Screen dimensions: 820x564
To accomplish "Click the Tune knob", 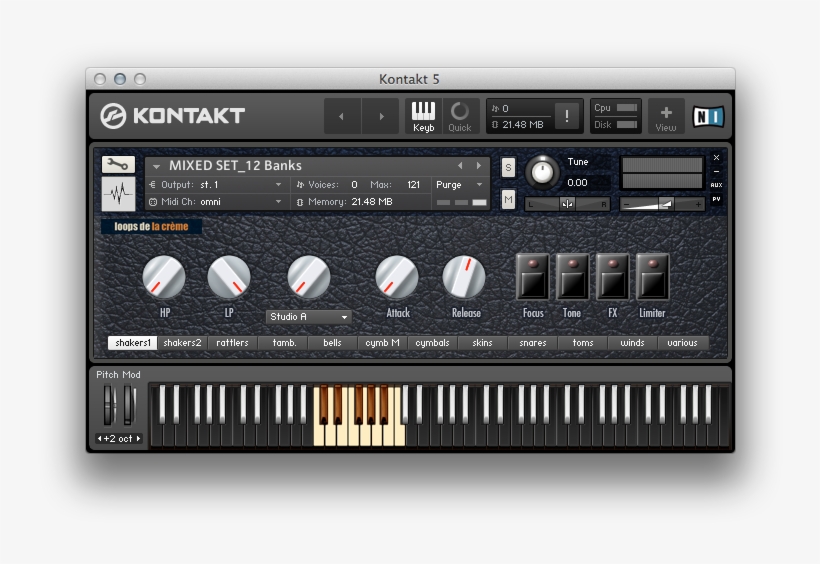I will tap(541, 171).
